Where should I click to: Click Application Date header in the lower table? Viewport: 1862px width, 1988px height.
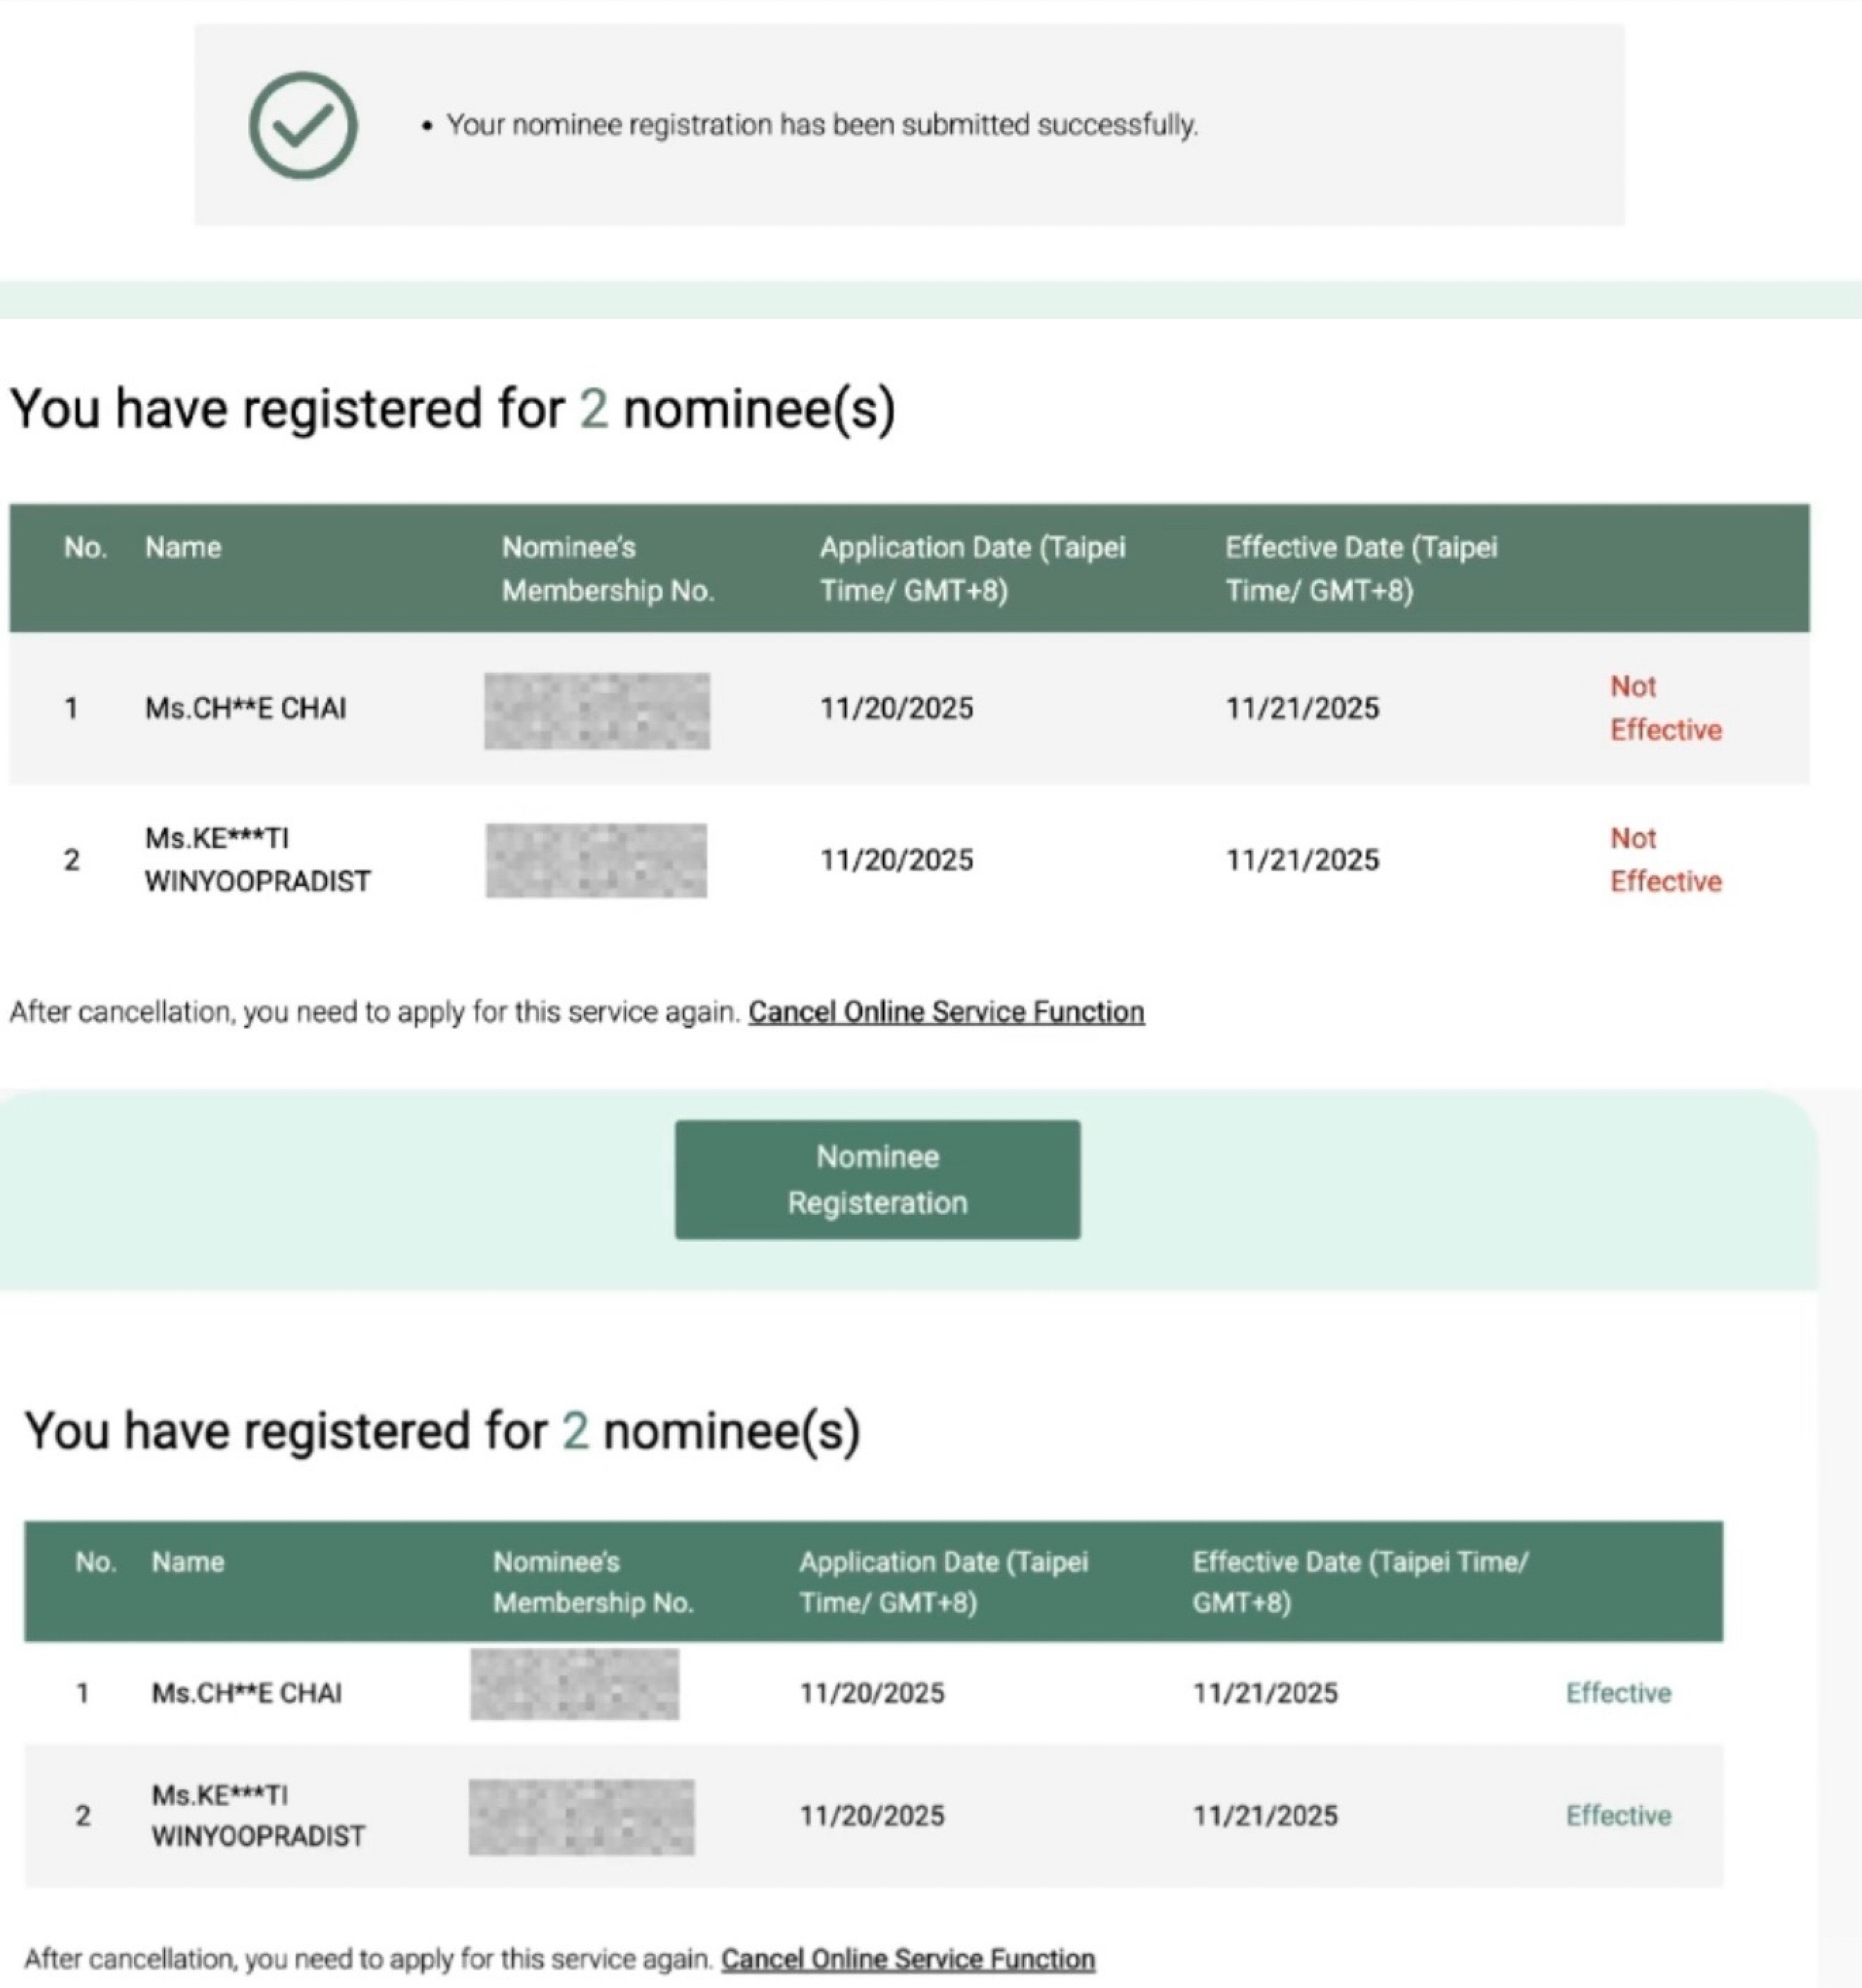[x=942, y=1582]
